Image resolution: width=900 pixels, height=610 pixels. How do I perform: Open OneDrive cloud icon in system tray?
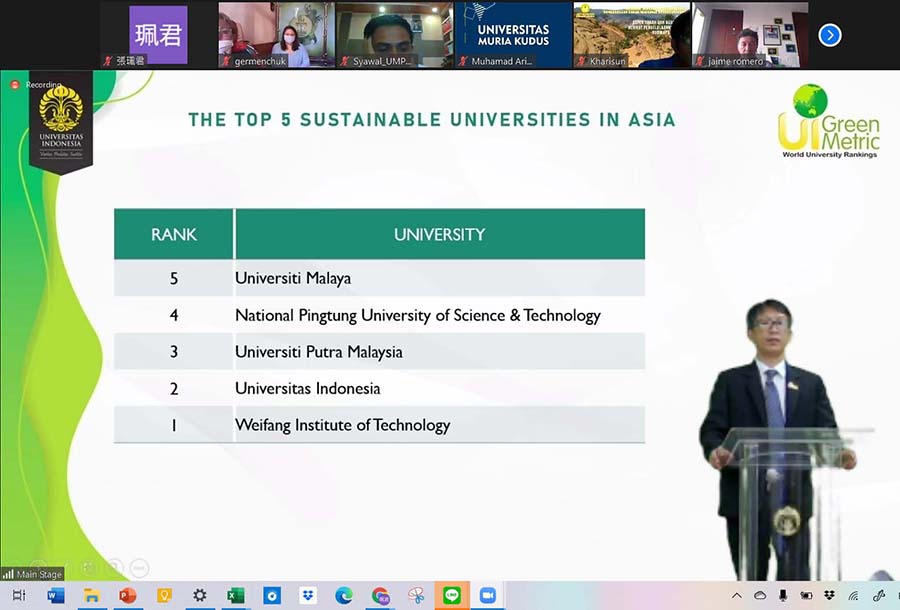pyautogui.click(x=760, y=596)
